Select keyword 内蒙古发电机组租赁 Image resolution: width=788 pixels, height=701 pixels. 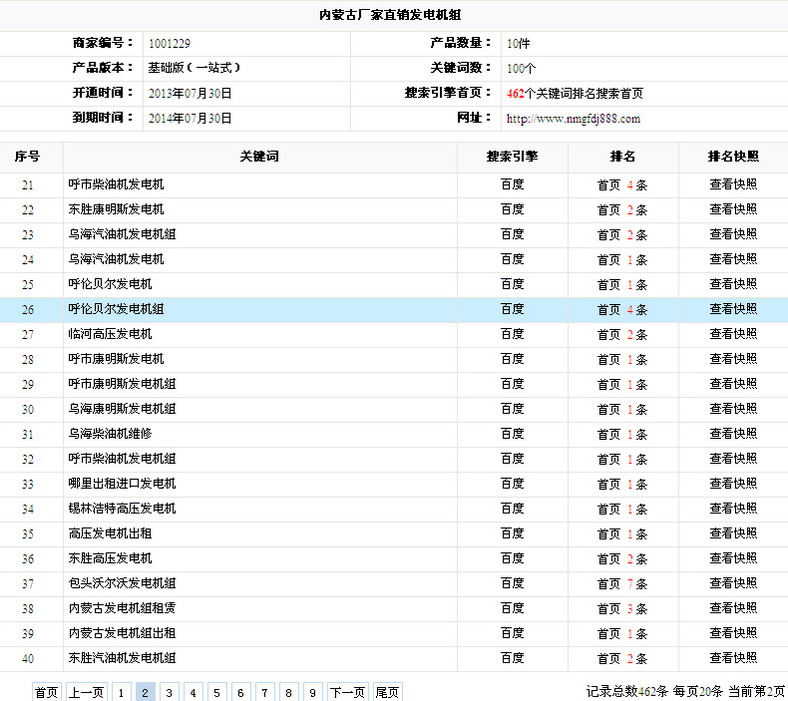pyautogui.click(x=122, y=608)
